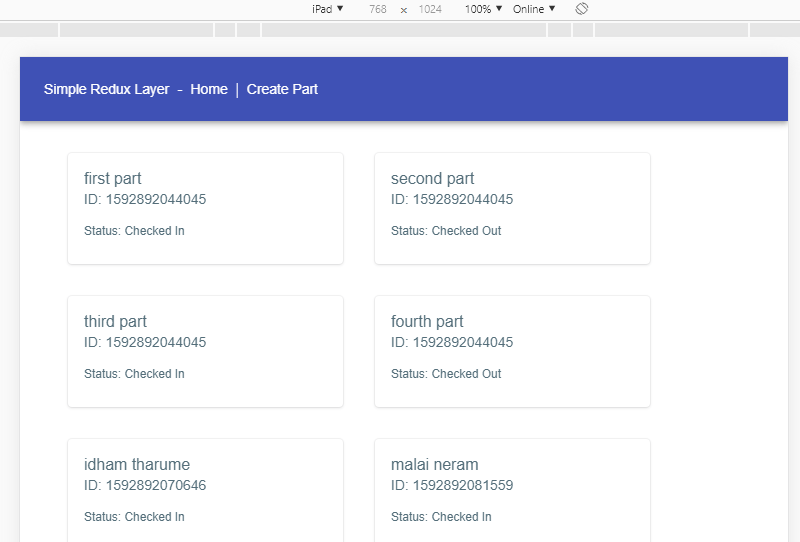
Task: Click ID 1592892081559 text
Action: [452, 485]
